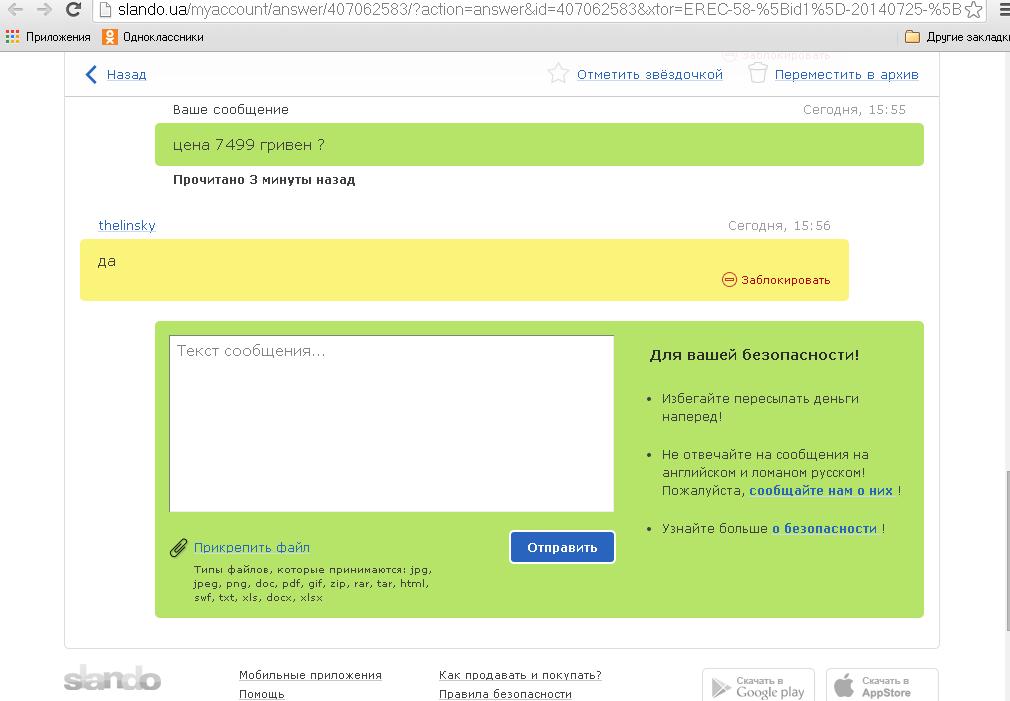Open the Приложения apps grid icon
1010x701 pixels.
point(12,37)
